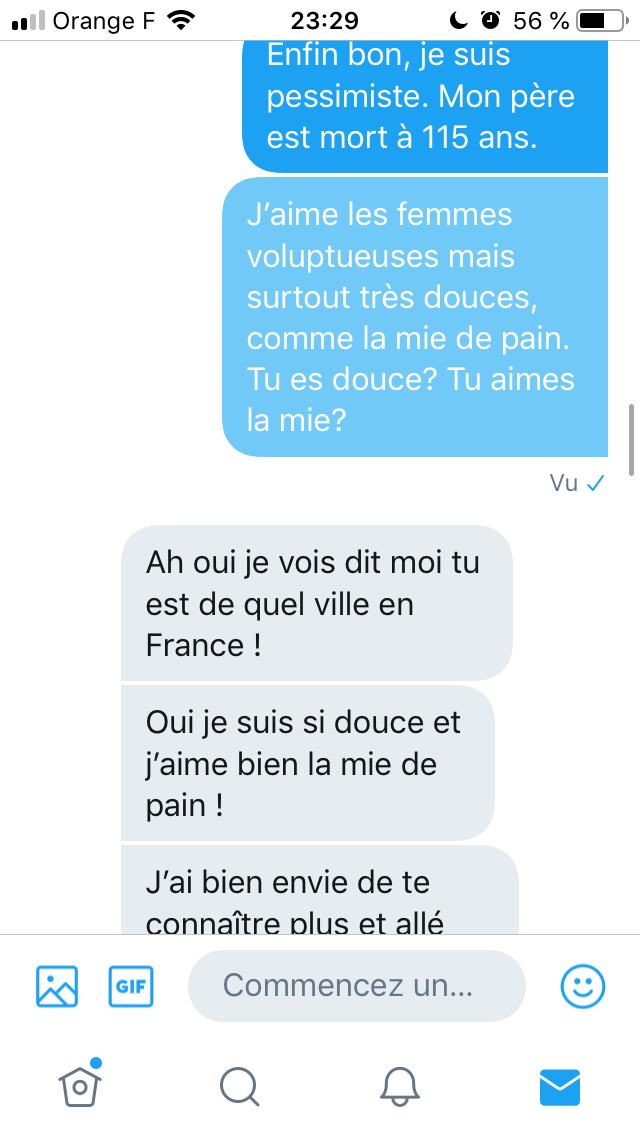
Task: Tap the Commencez un… message field
Action: click(357, 986)
